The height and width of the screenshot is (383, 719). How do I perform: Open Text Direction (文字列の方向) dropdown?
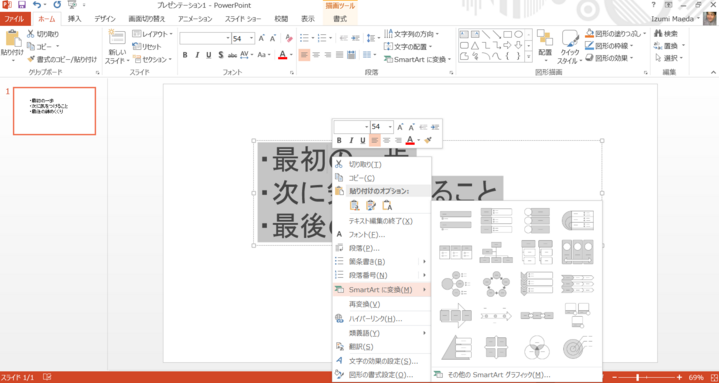[x=411, y=34]
